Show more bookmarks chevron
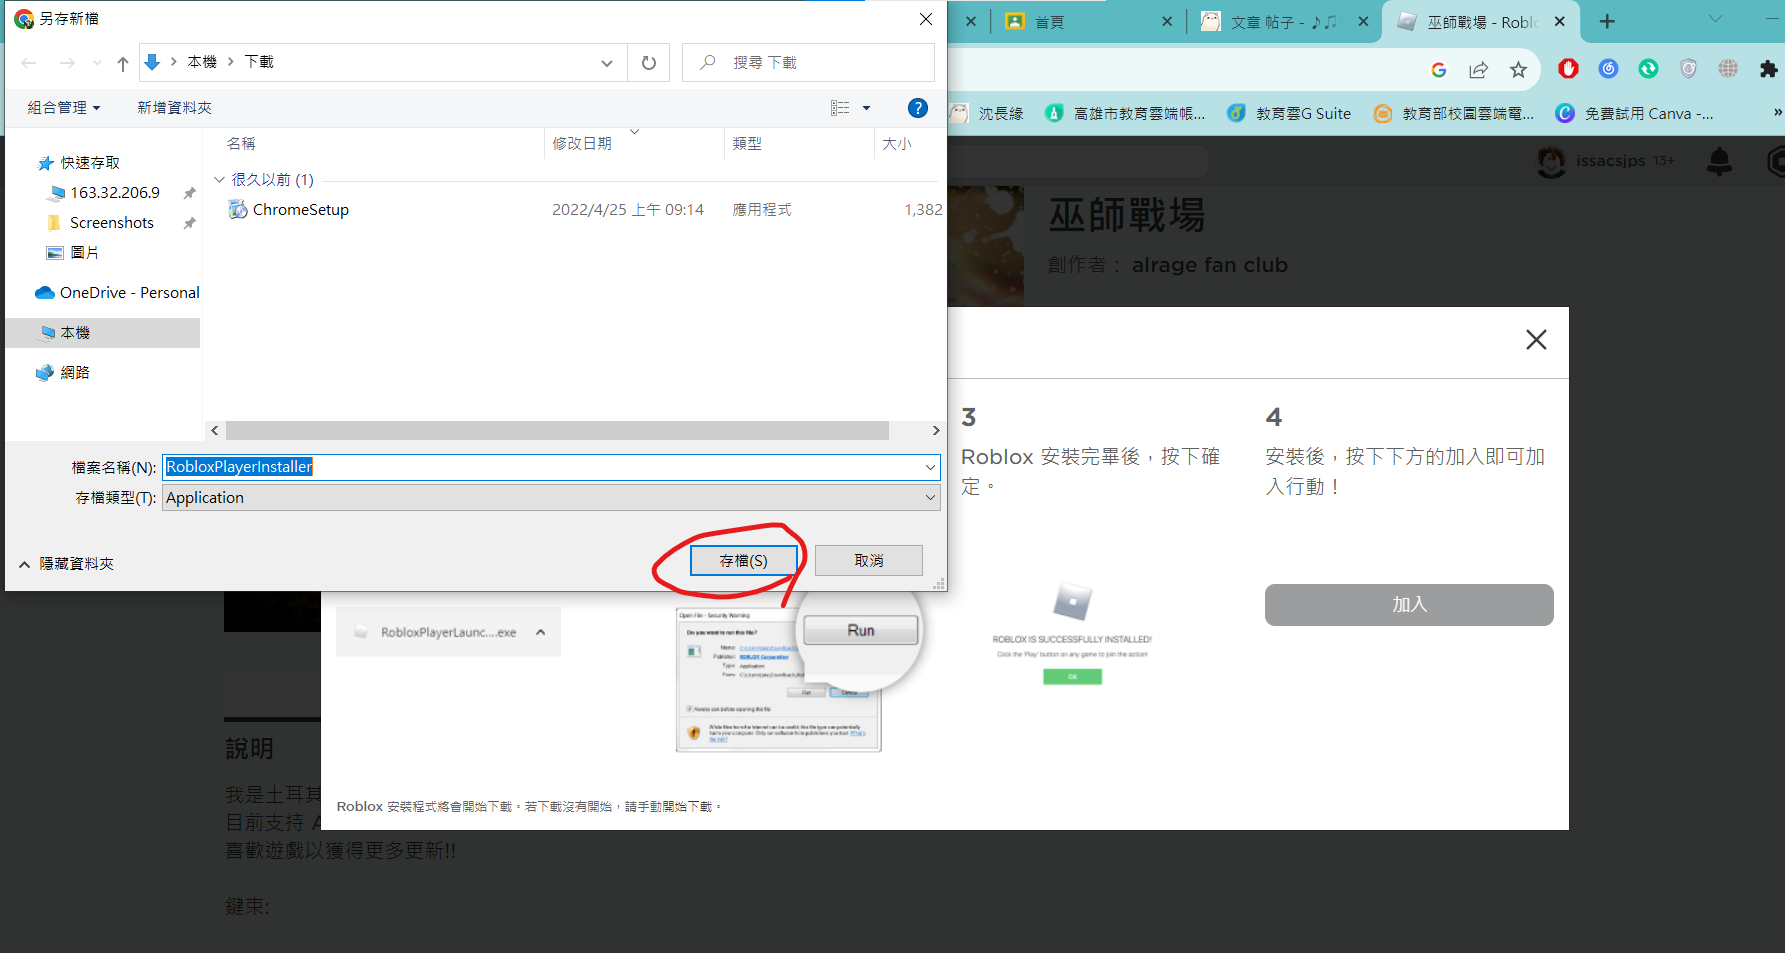This screenshot has height=953, width=1785. (x=1777, y=113)
